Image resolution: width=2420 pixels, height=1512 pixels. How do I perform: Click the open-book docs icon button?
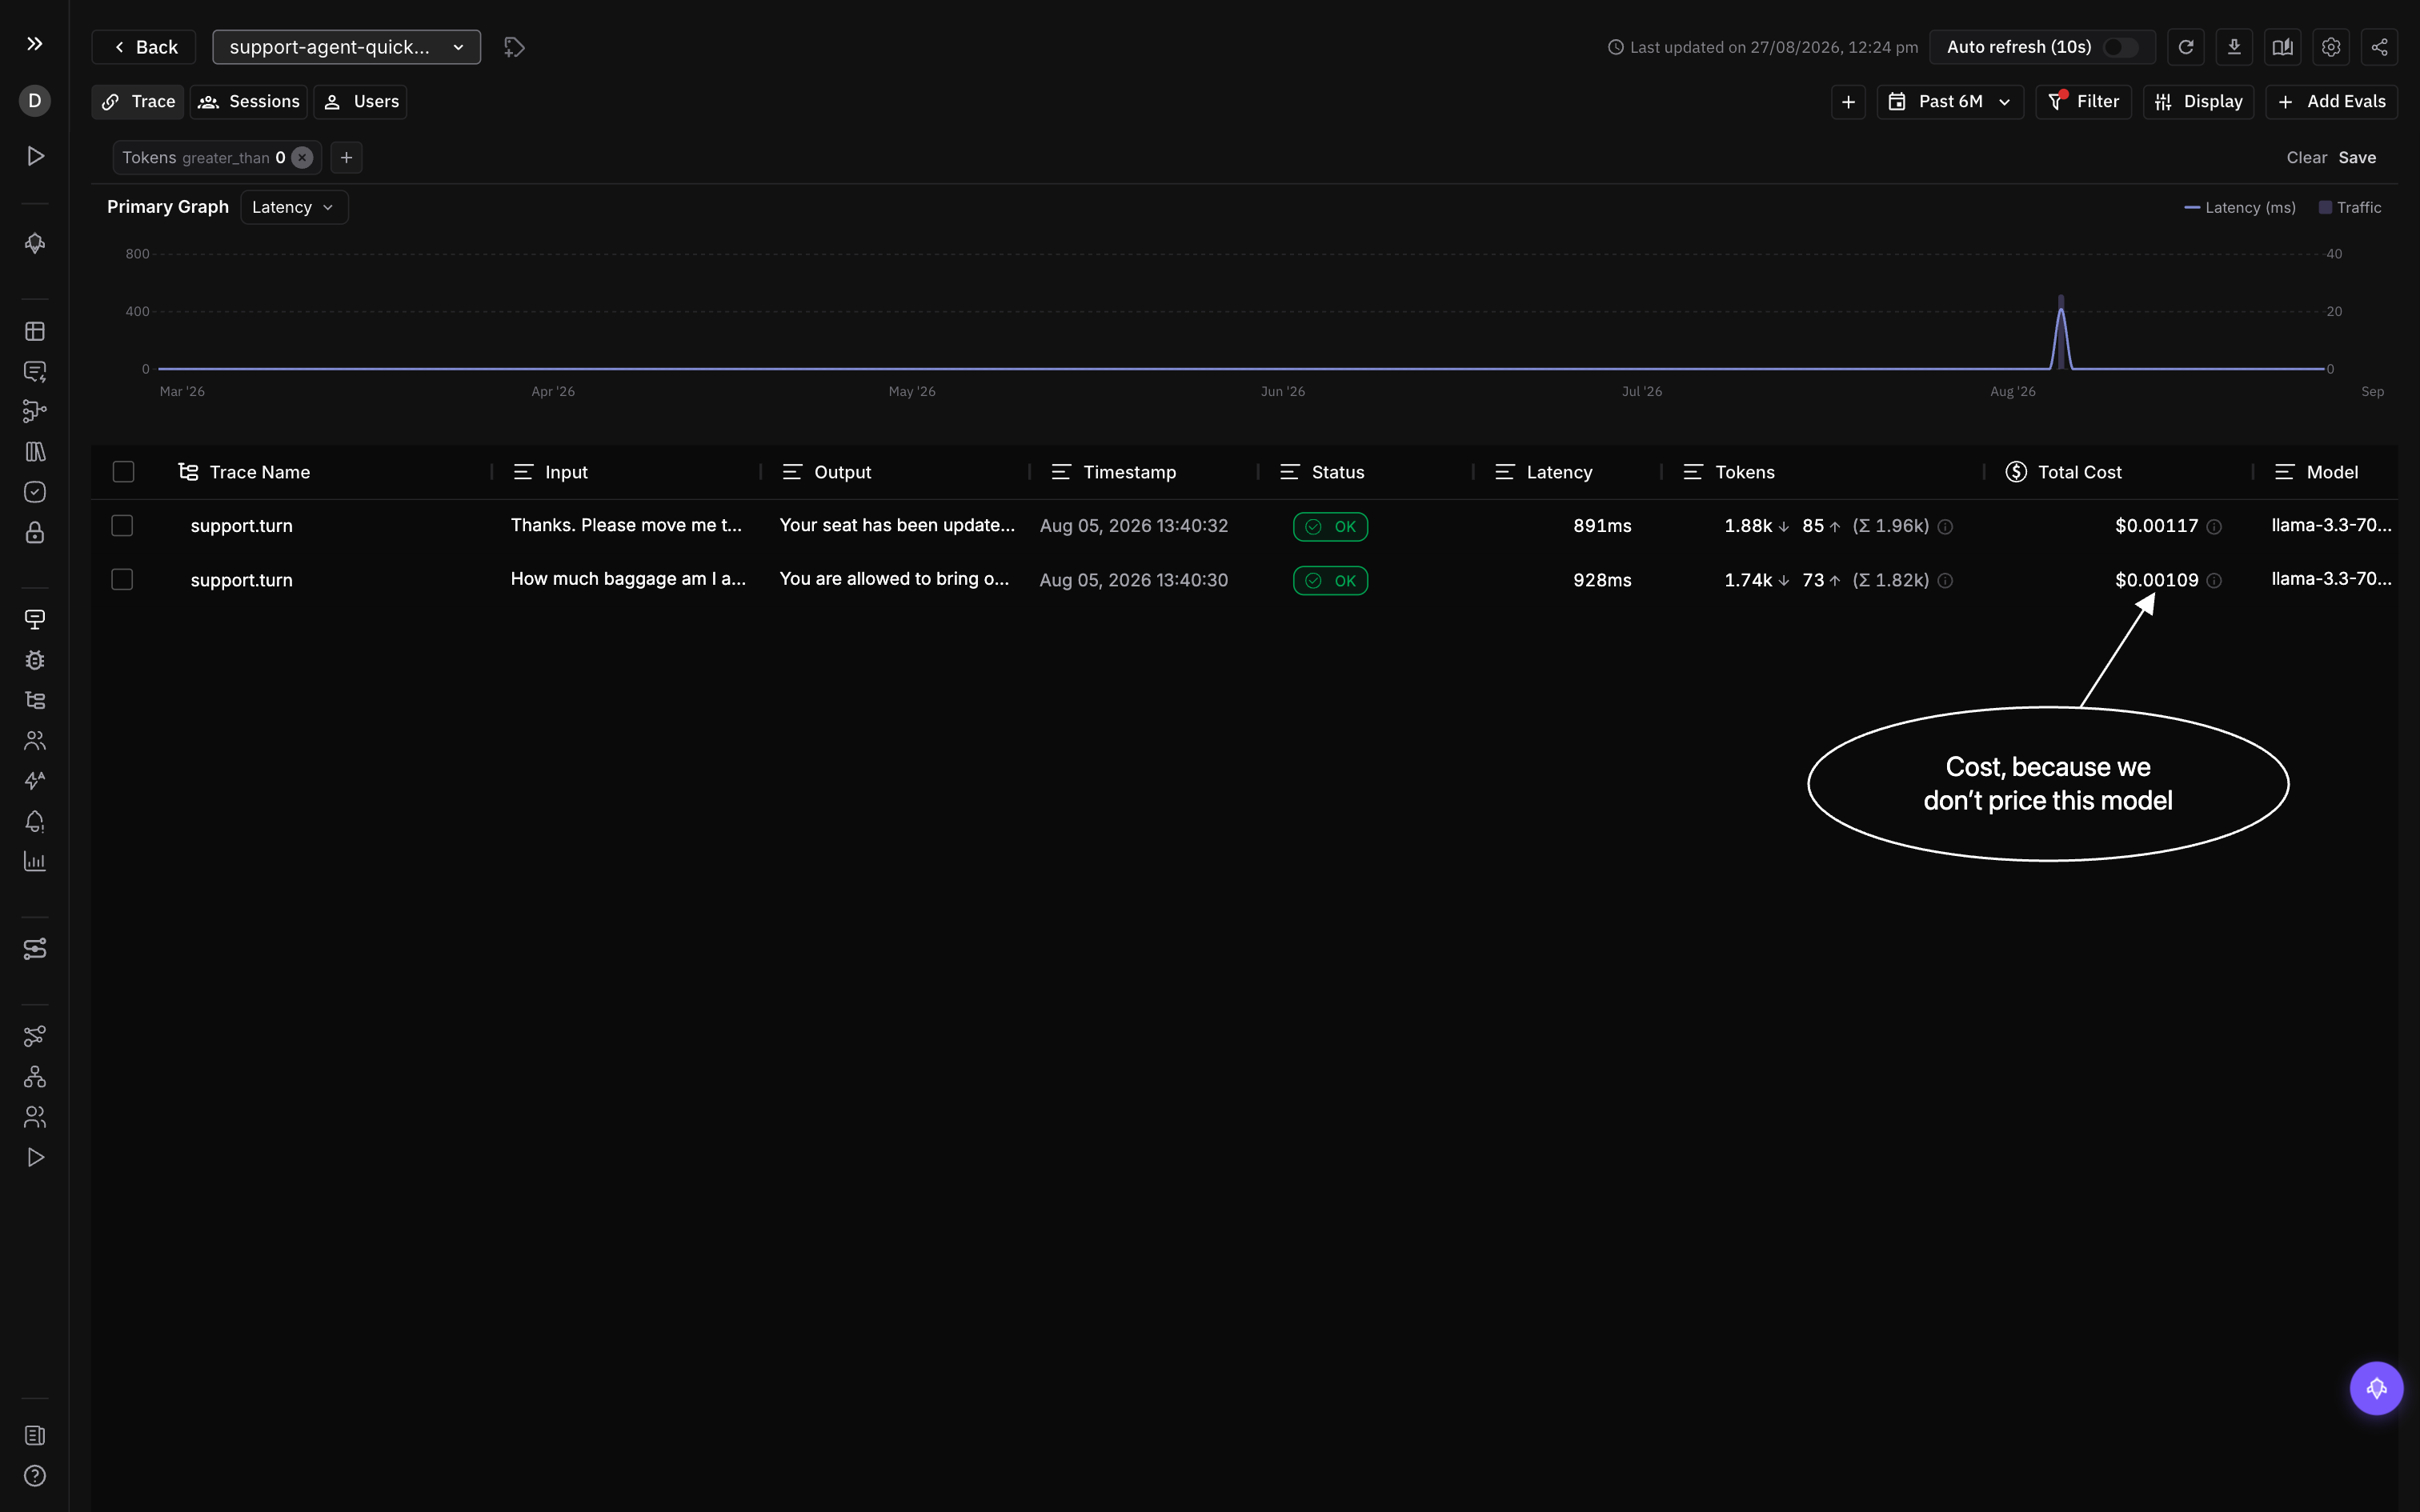tap(2282, 47)
